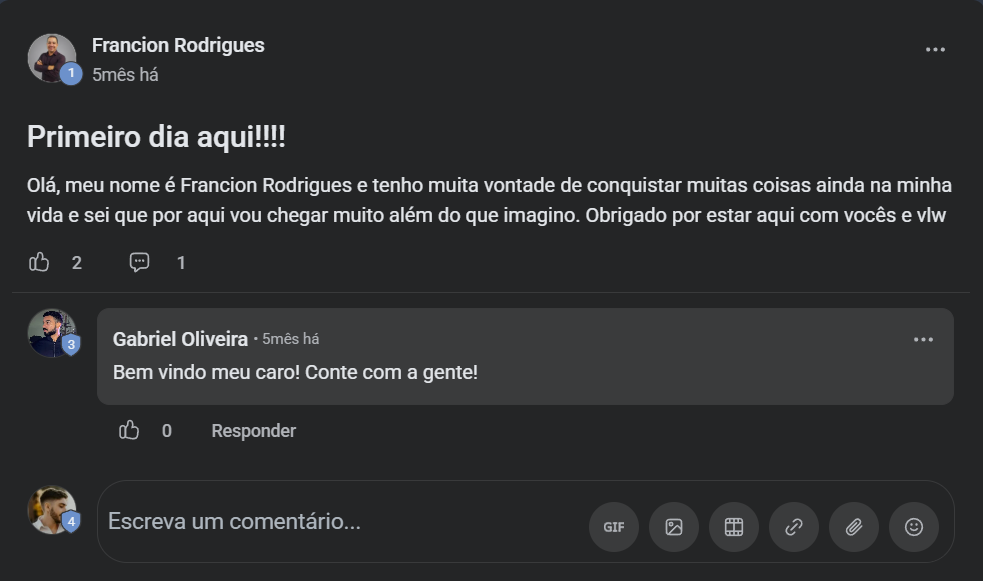Click Francion Rodrigues' avatar picture

[51, 58]
